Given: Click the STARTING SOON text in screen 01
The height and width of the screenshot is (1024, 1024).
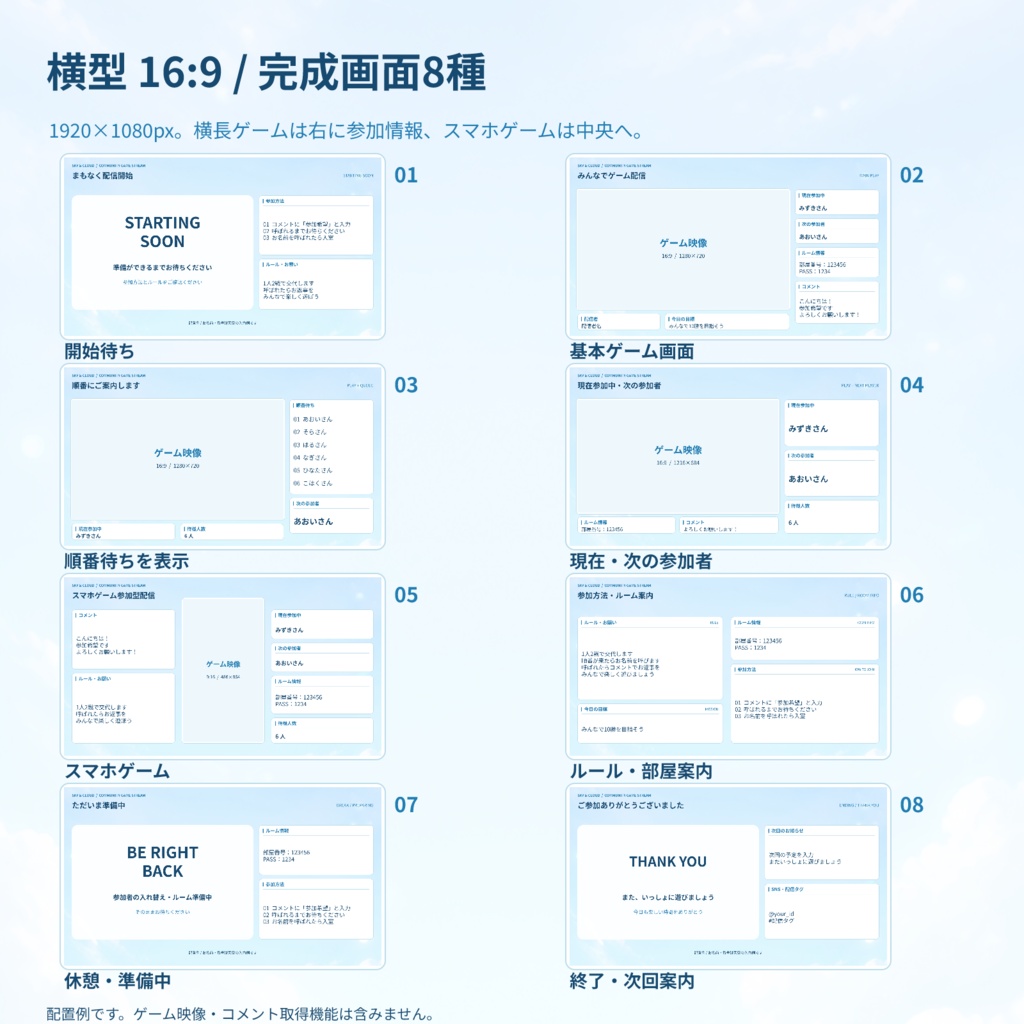Looking at the screenshot, I should (163, 232).
